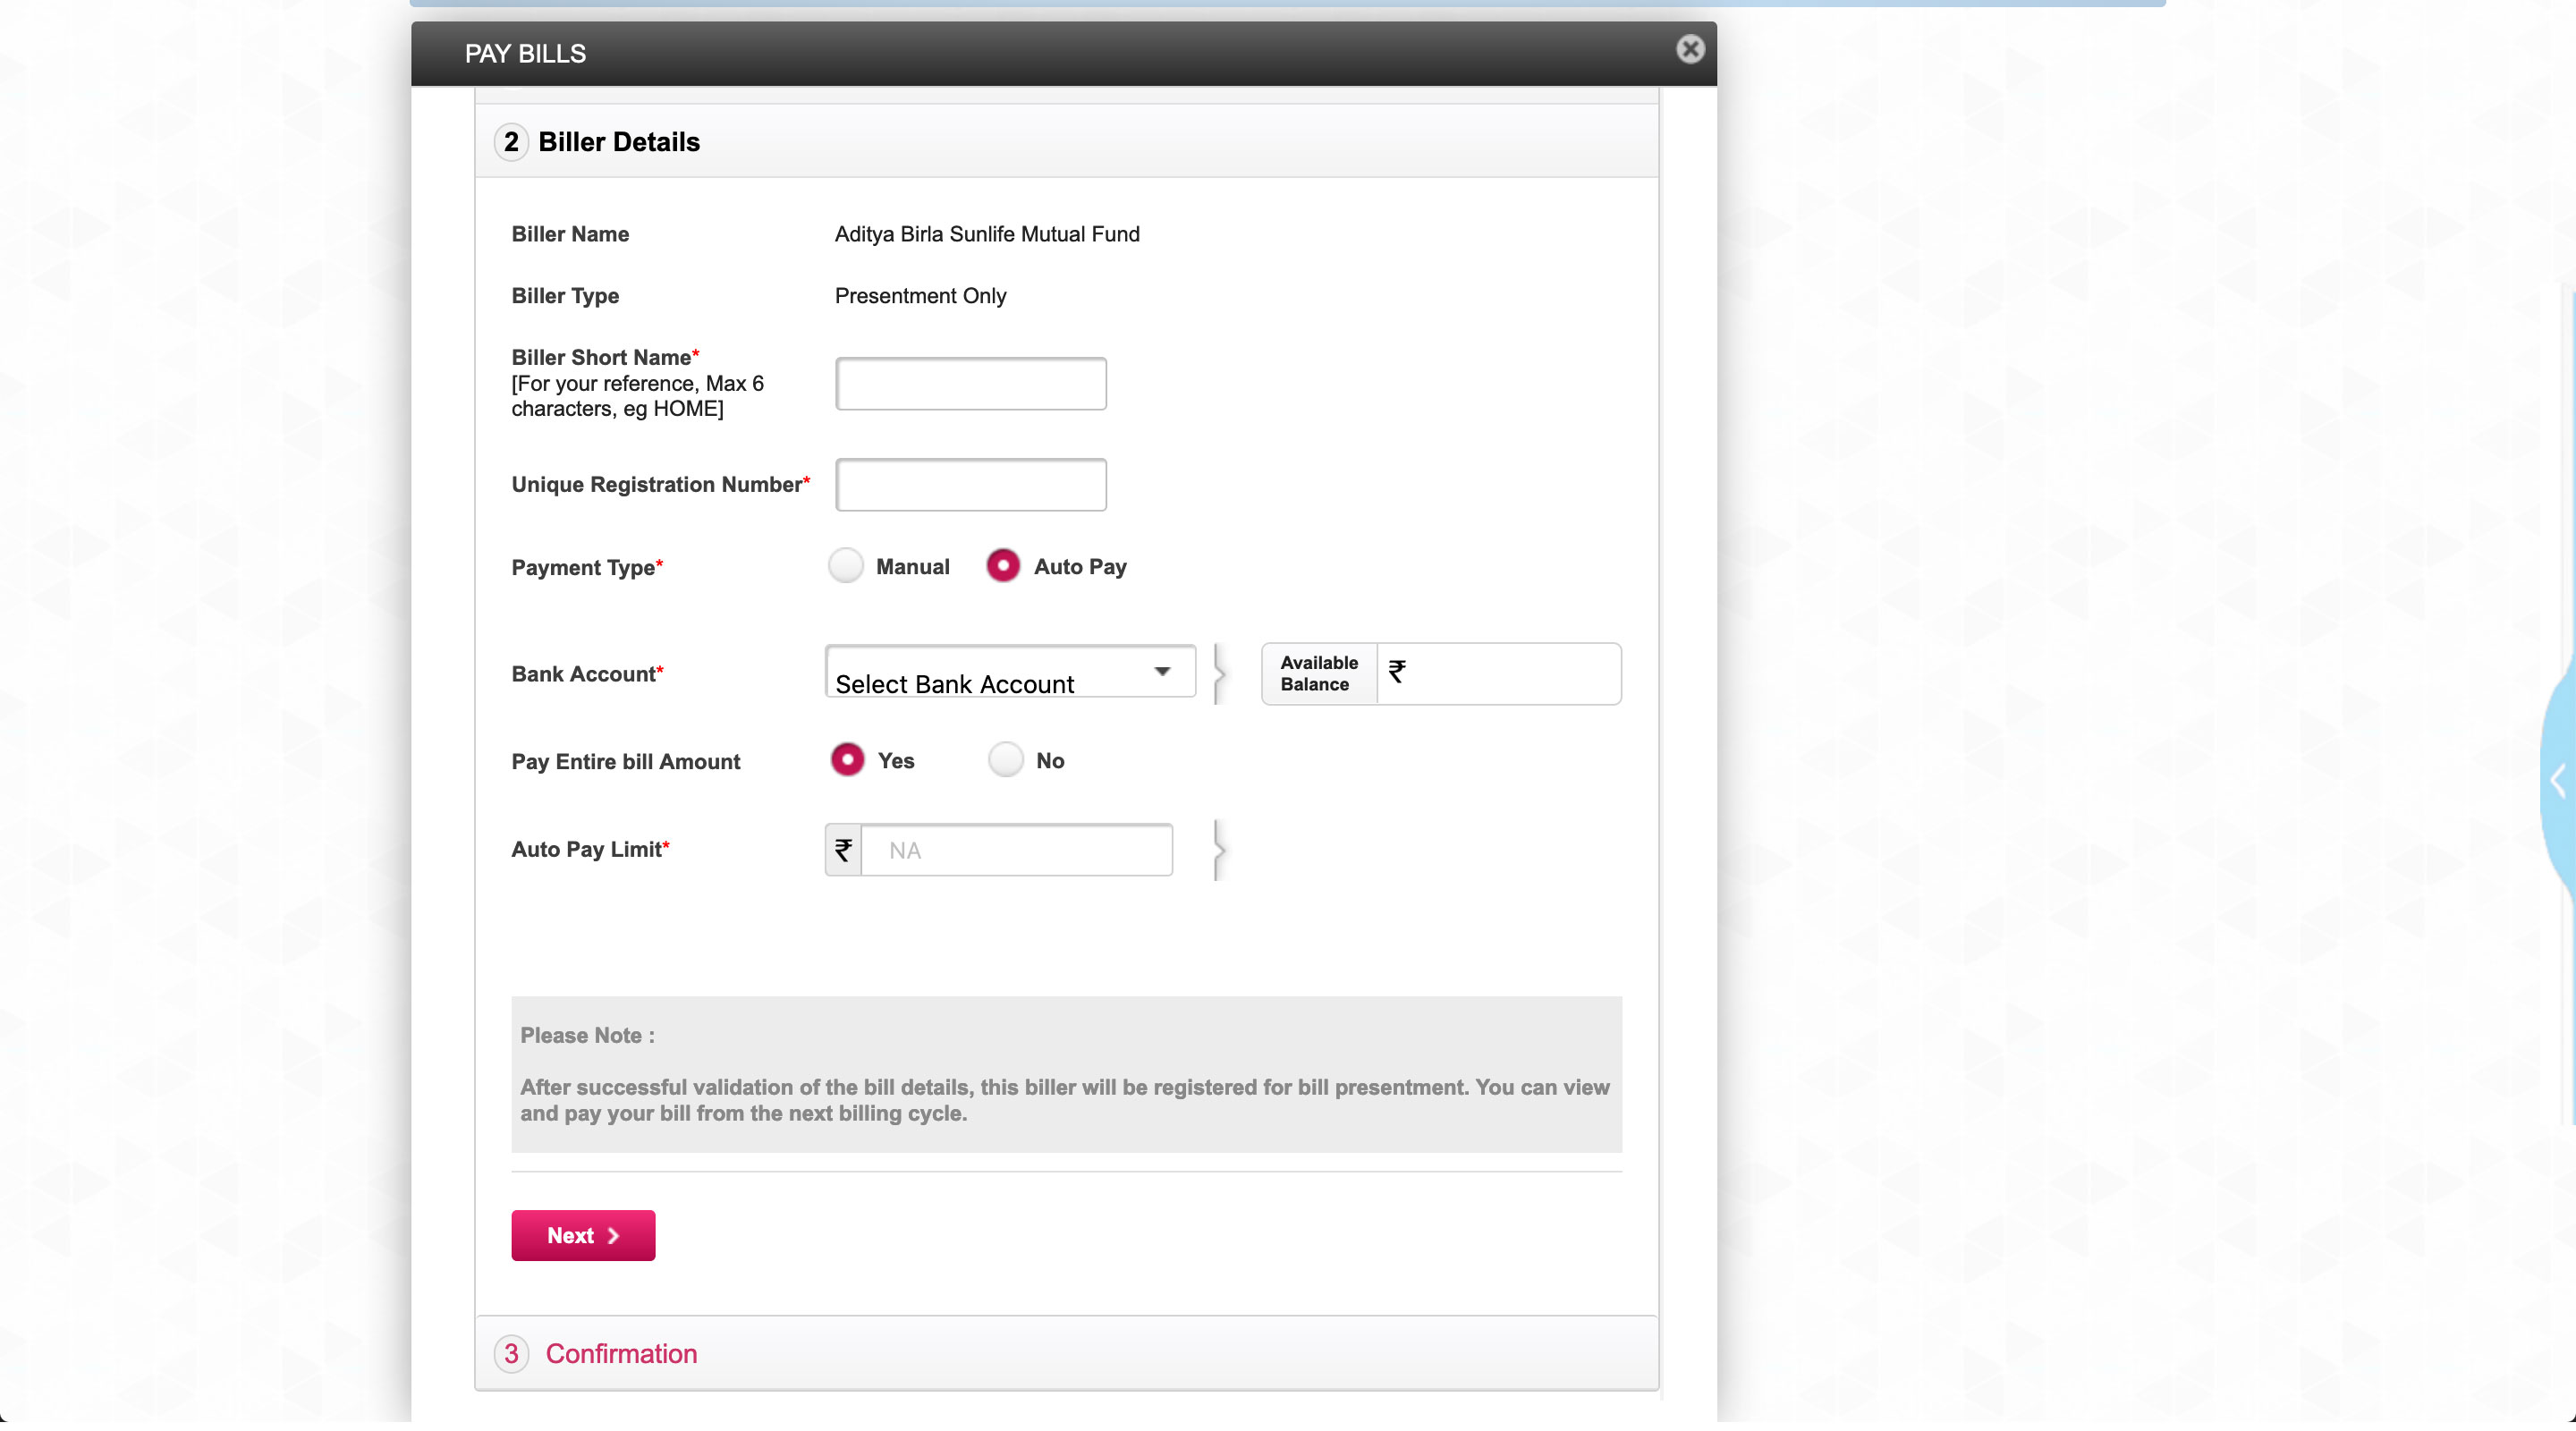Click the rupee symbol in Available Balance
The image size is (2576, 1431).
(x=1396, y=672)
